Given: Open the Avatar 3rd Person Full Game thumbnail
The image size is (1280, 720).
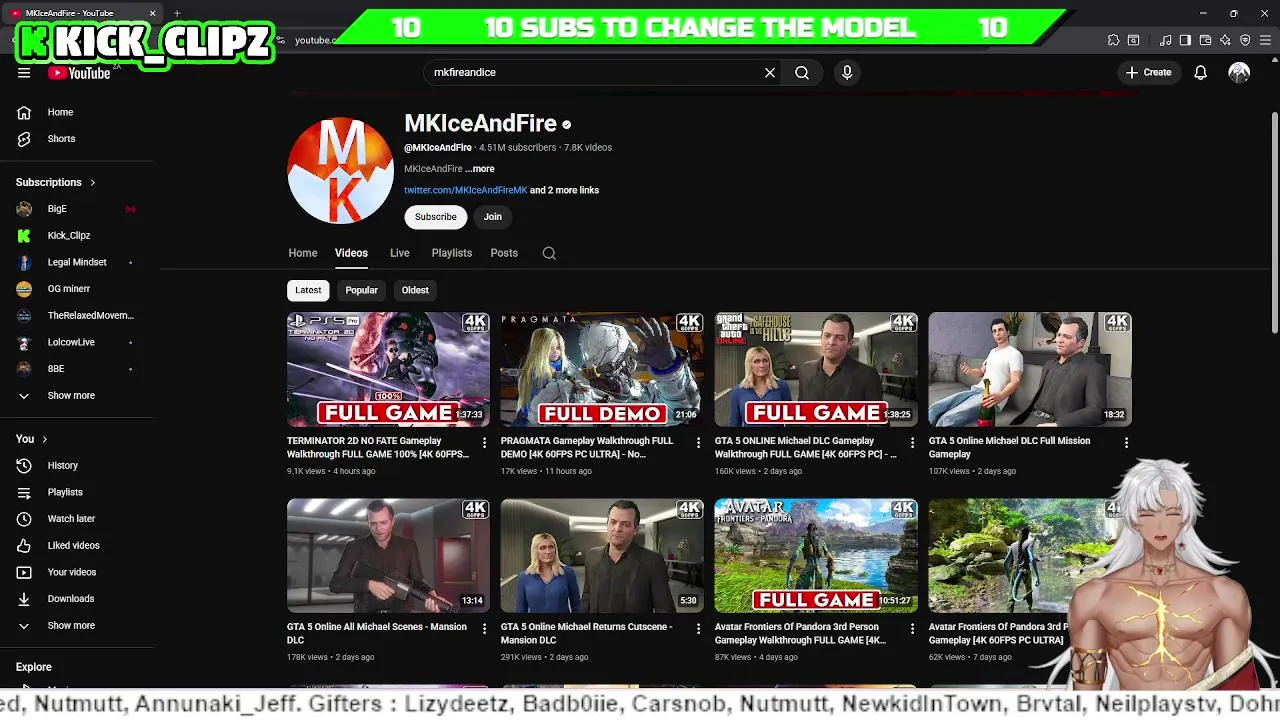Looking at the screenshot, I should [816, 555].
